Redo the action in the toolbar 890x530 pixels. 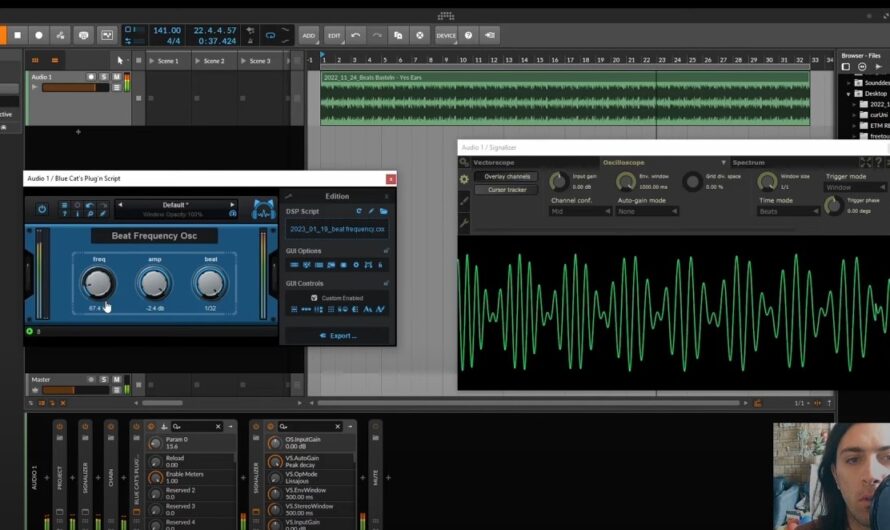[x=377, y=35]
